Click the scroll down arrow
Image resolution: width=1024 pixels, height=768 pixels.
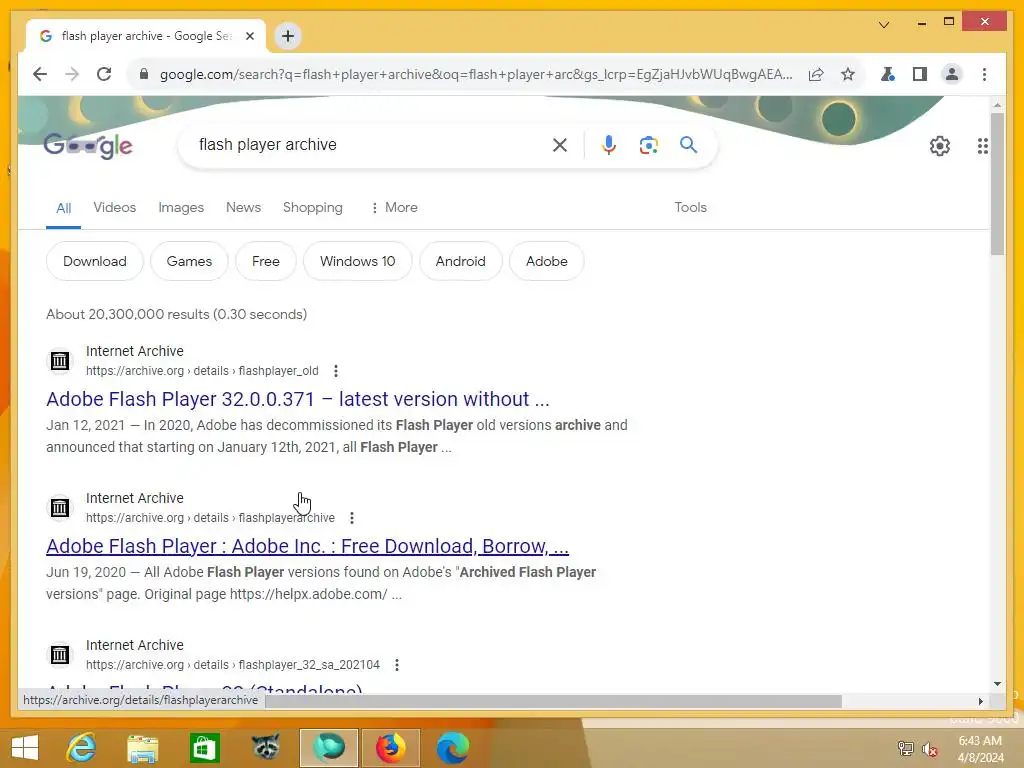coord(997,684)
